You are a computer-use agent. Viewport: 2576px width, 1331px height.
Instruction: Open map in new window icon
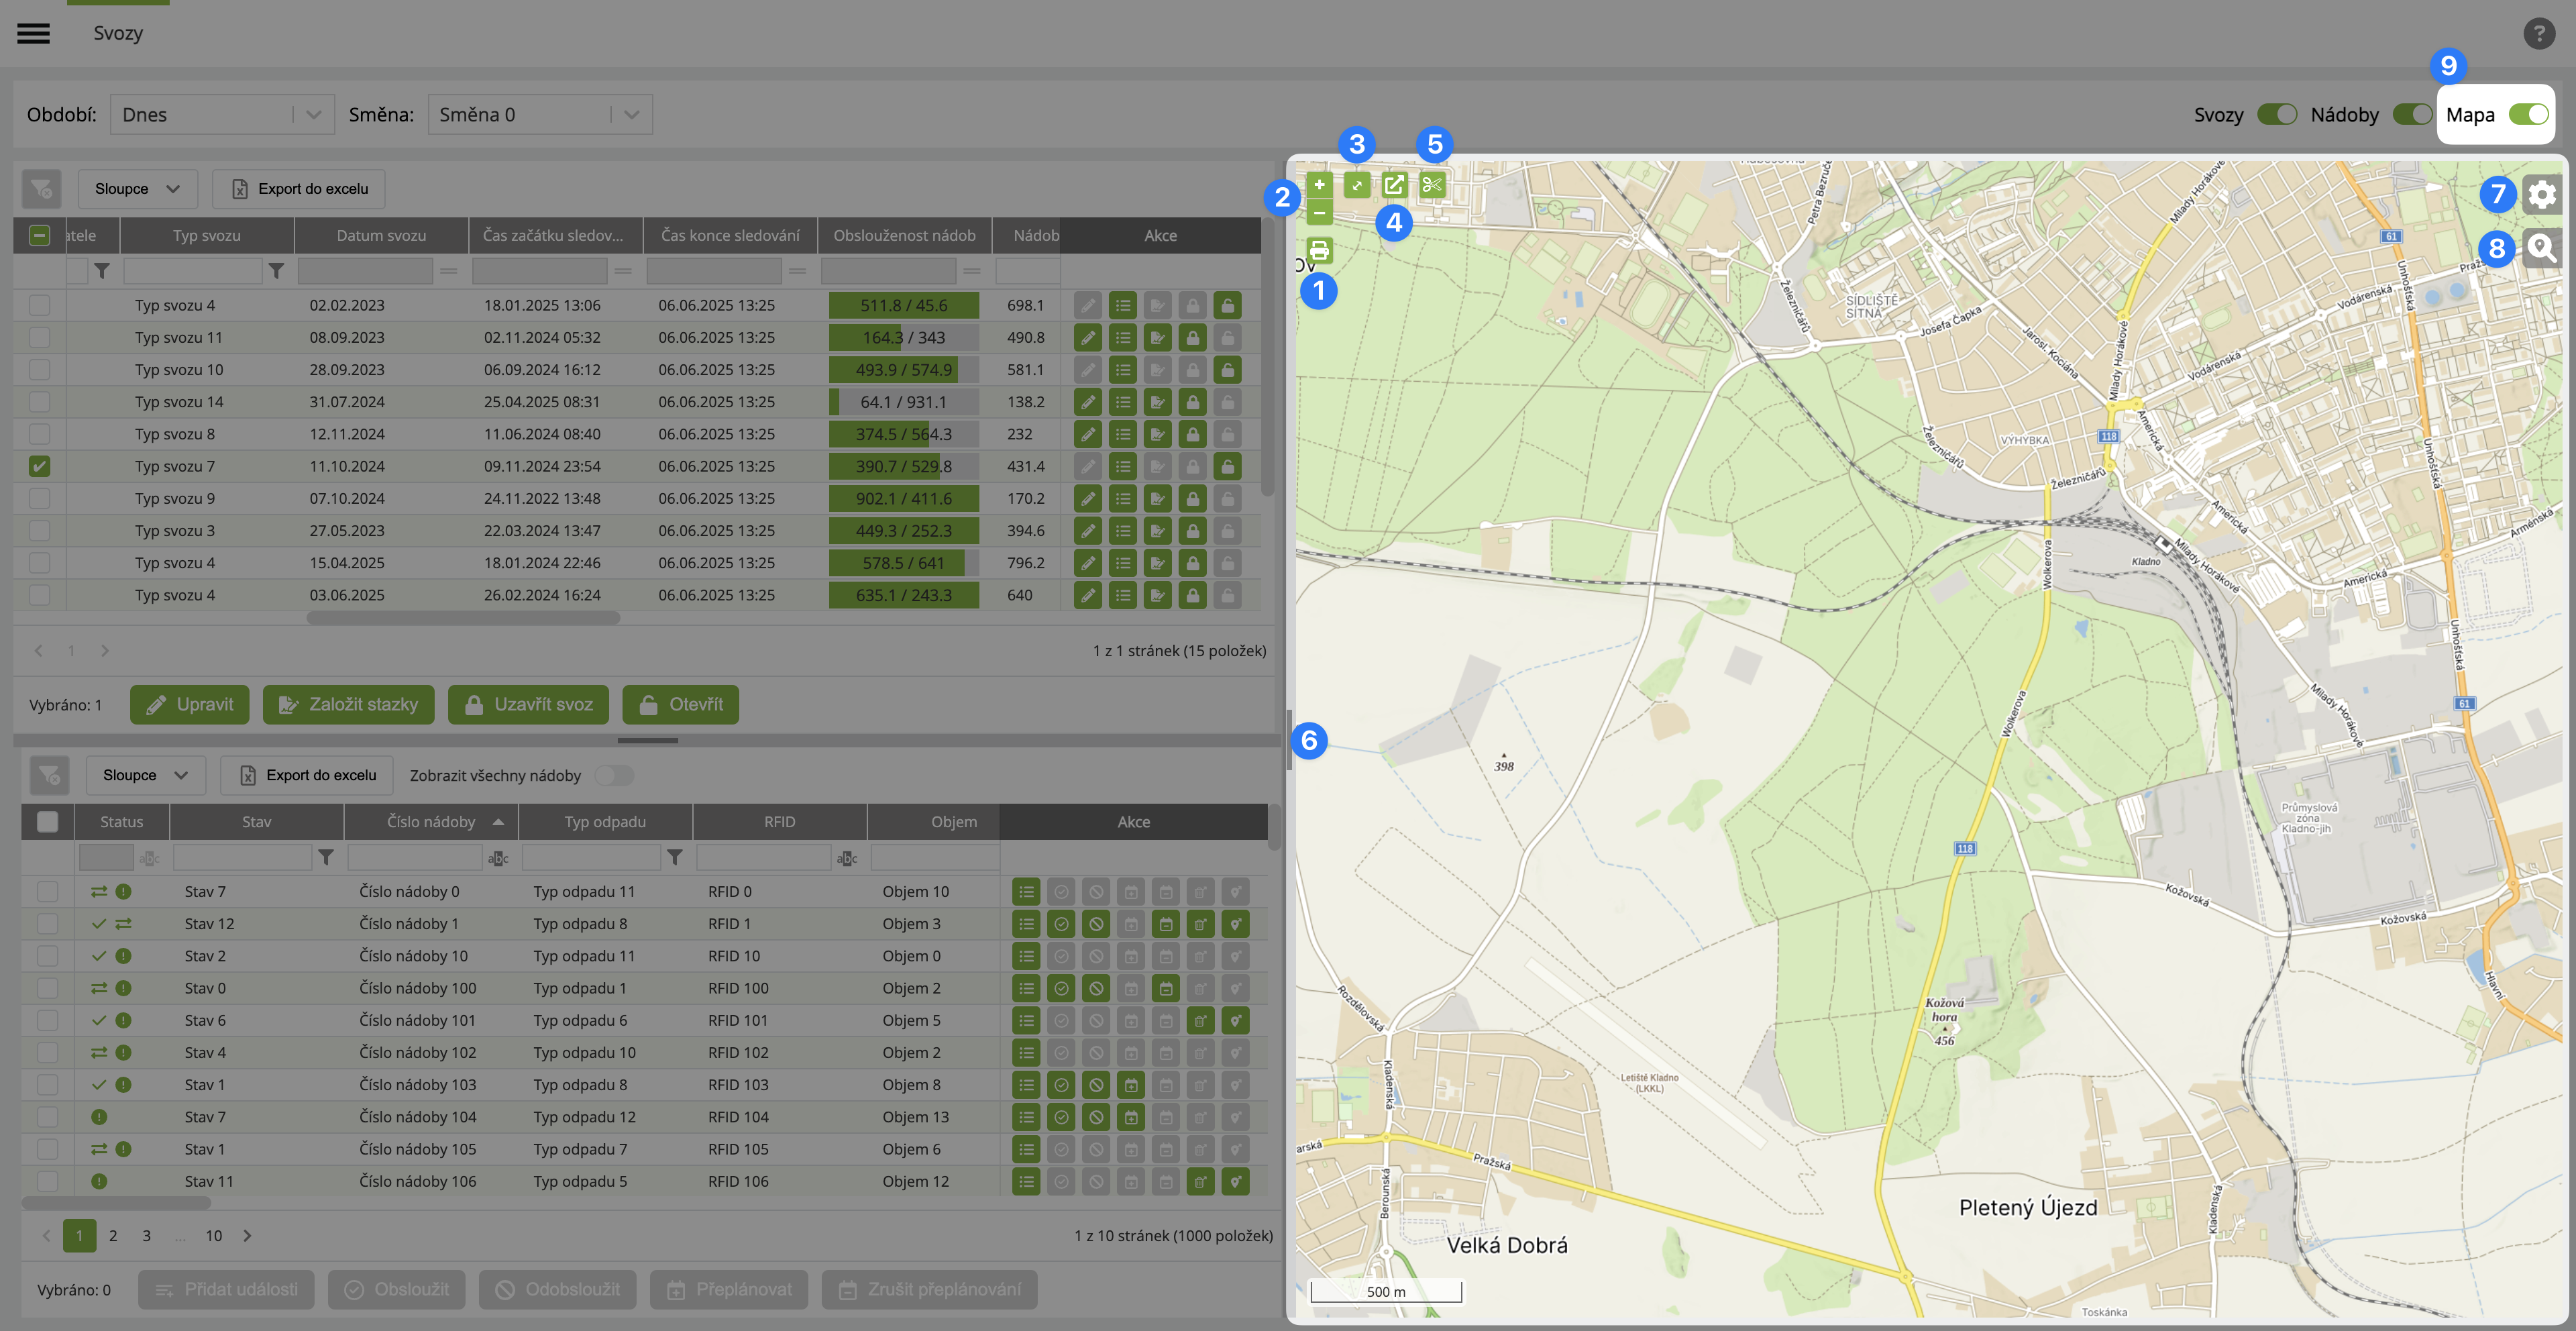[x=1394, y=185]
